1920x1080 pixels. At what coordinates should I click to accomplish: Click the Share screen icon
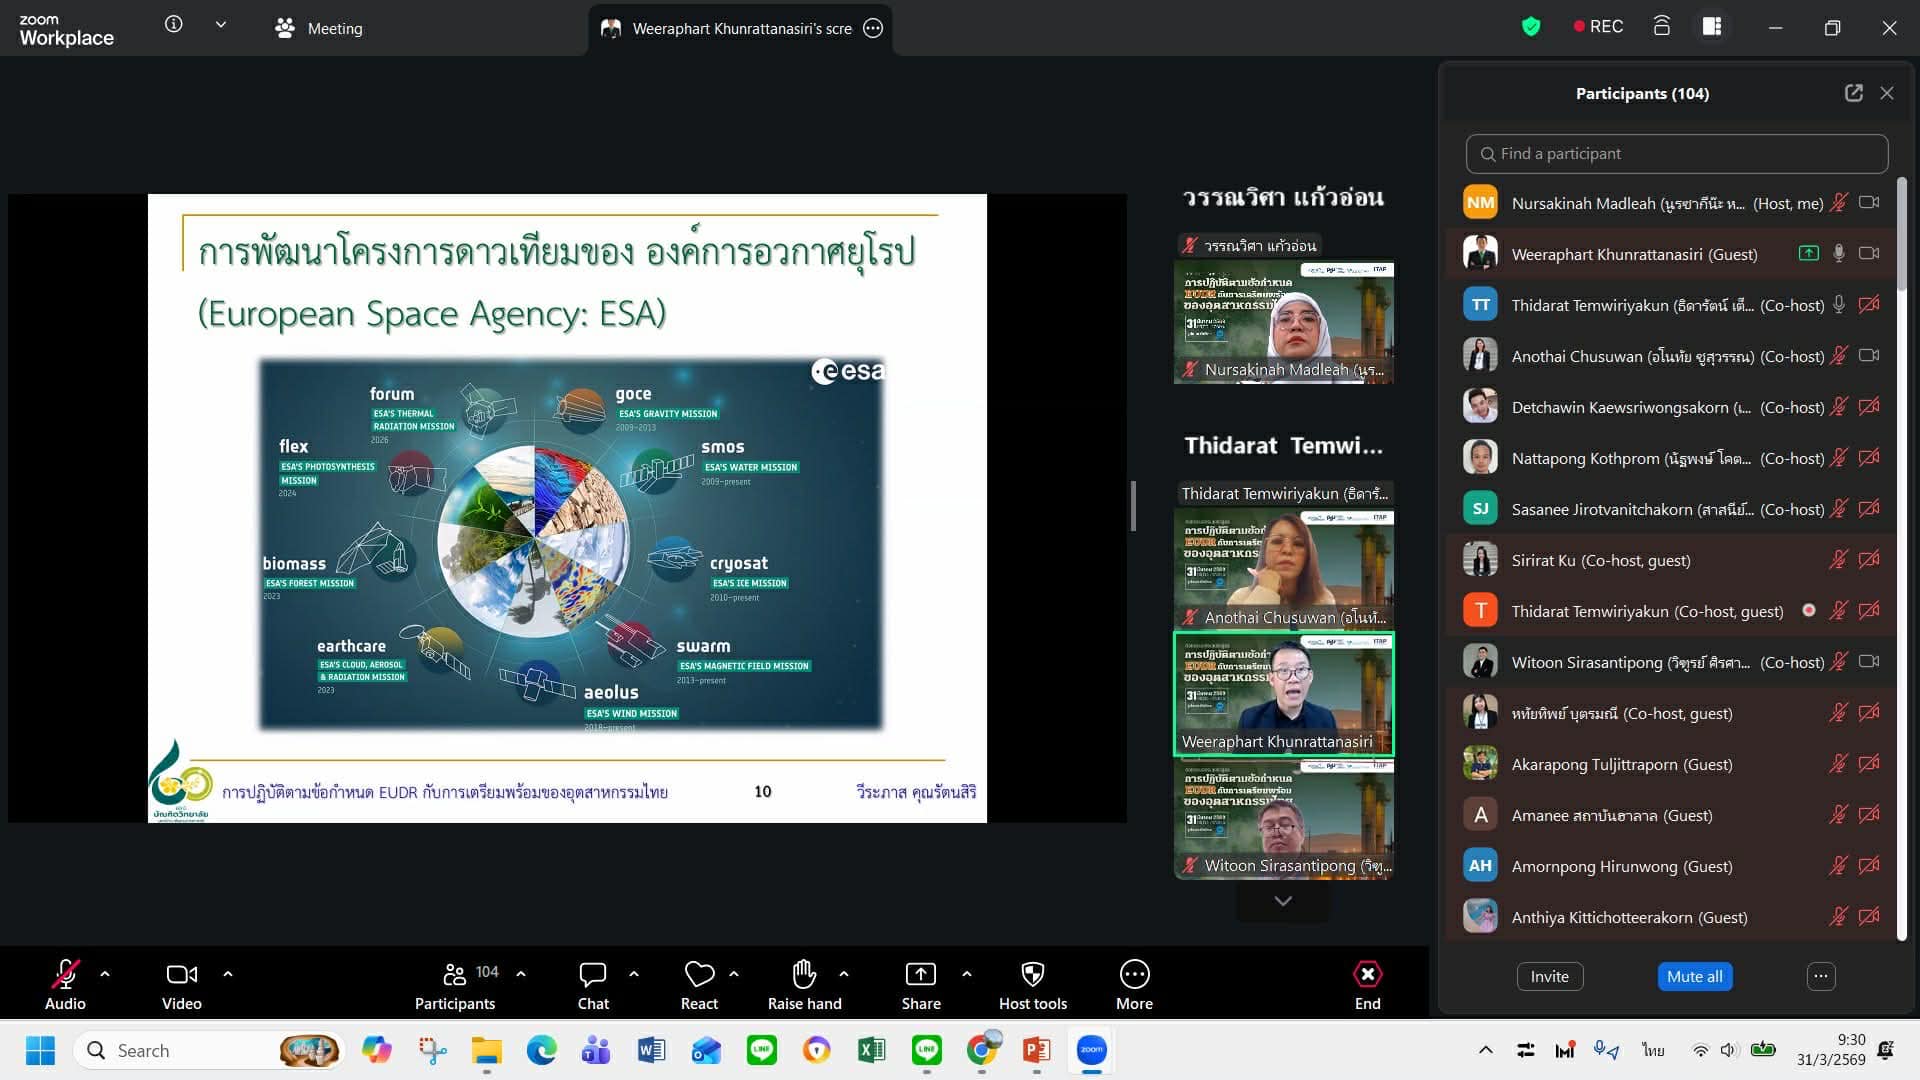920,974
